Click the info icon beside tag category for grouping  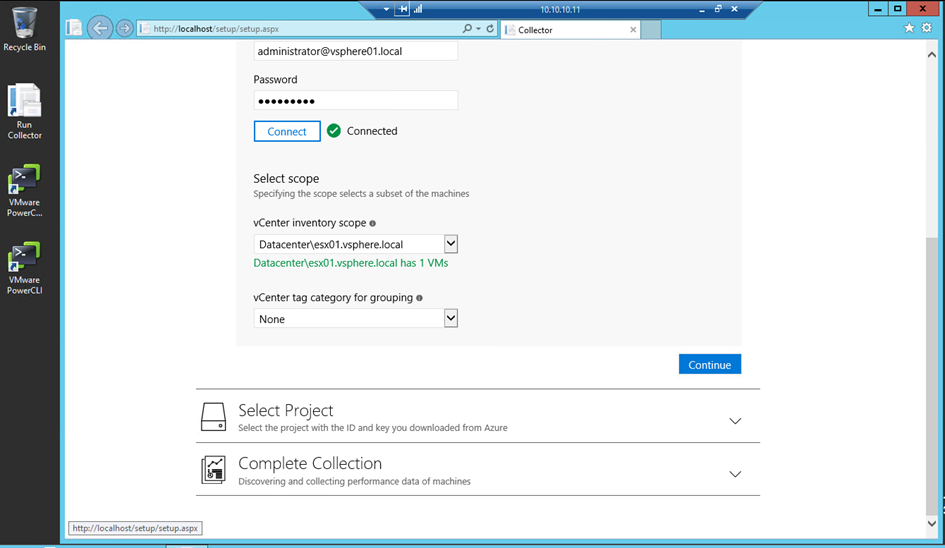coord(419,298)
